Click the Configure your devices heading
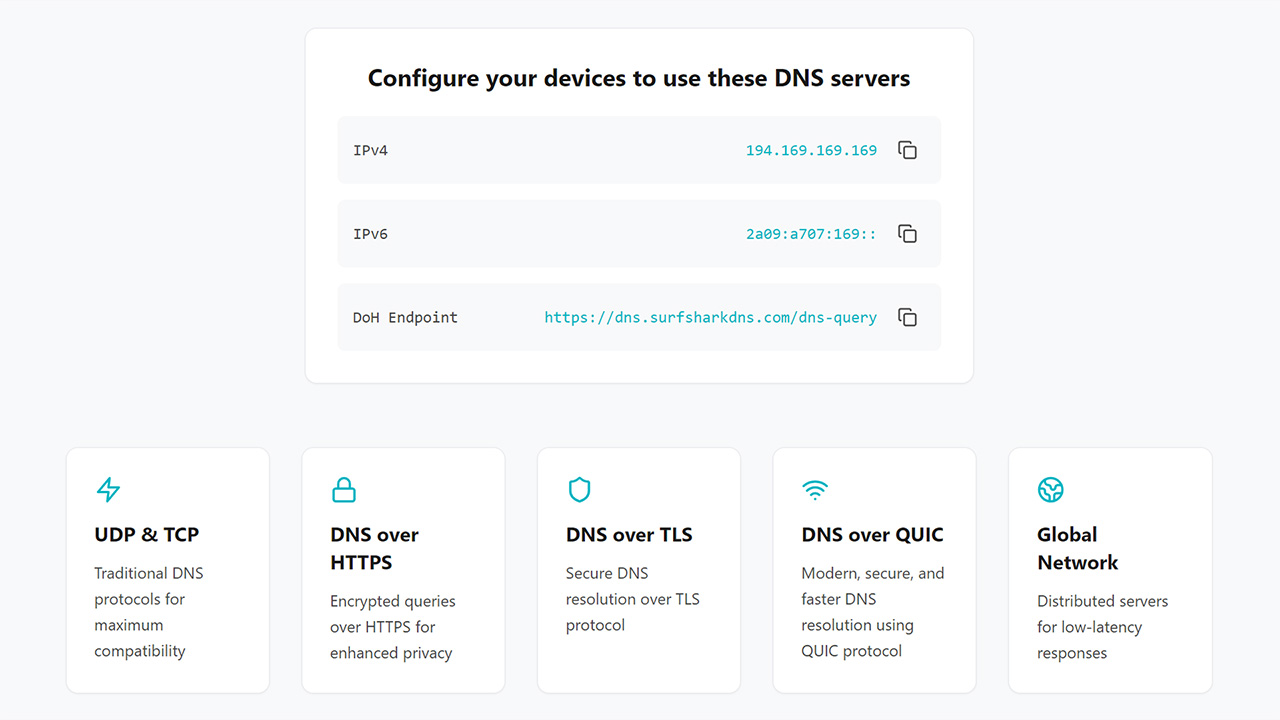 pos(639,78)
